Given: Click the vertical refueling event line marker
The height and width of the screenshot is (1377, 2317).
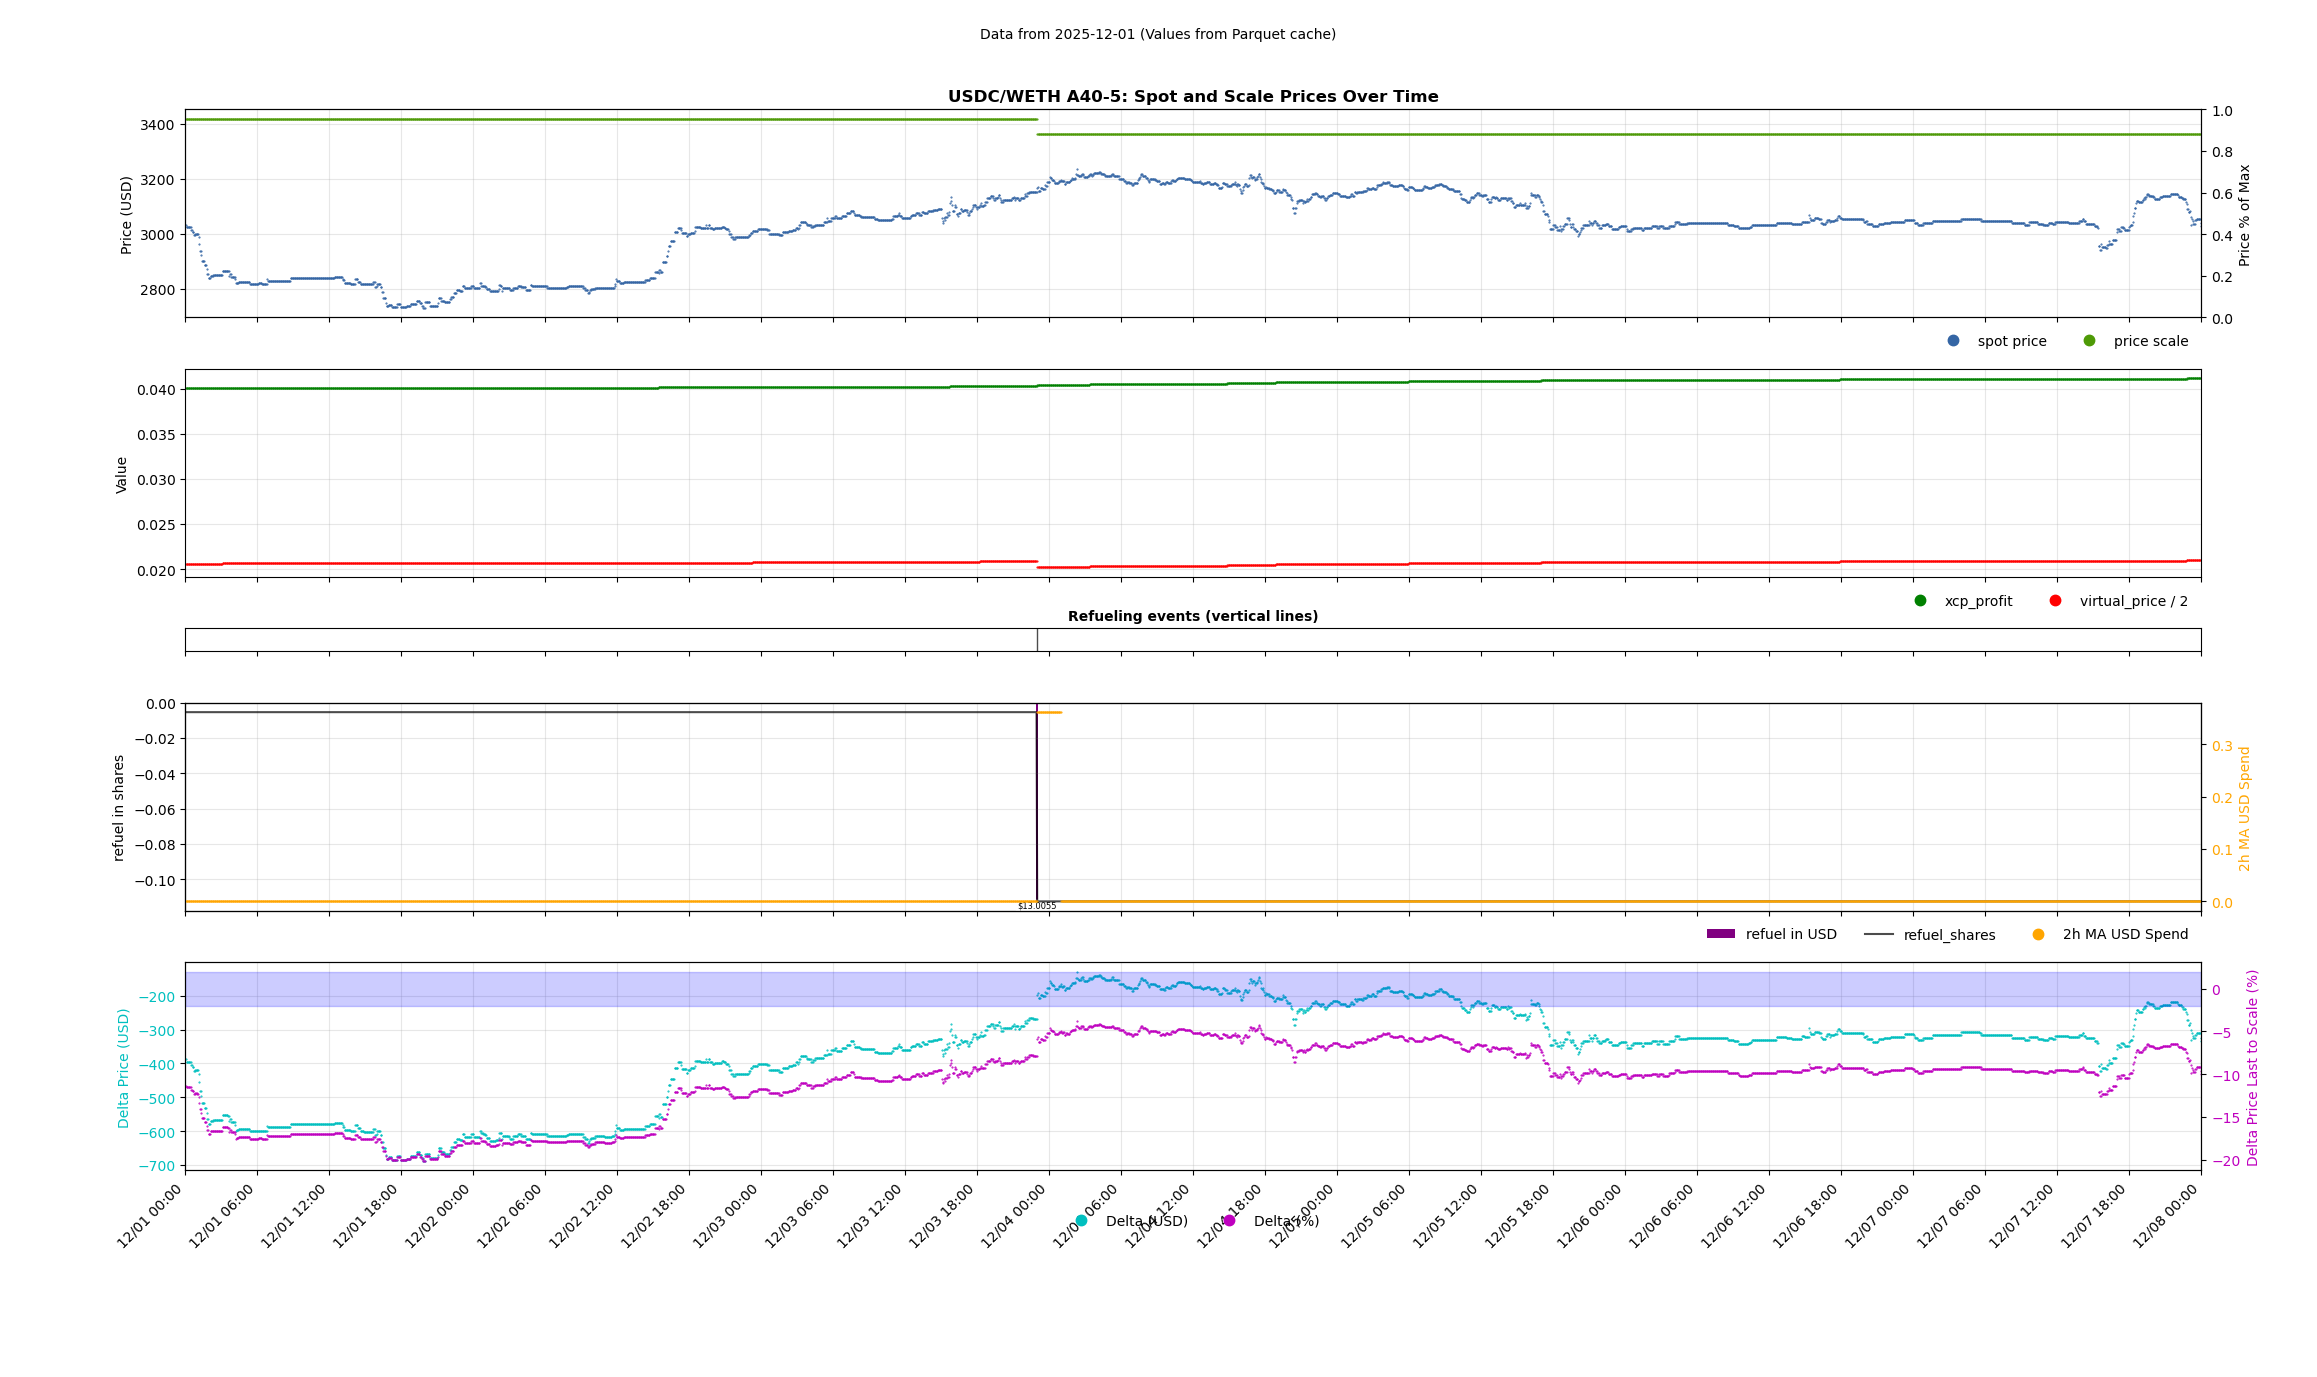Looking at the screenshot, I should 1037,640.
